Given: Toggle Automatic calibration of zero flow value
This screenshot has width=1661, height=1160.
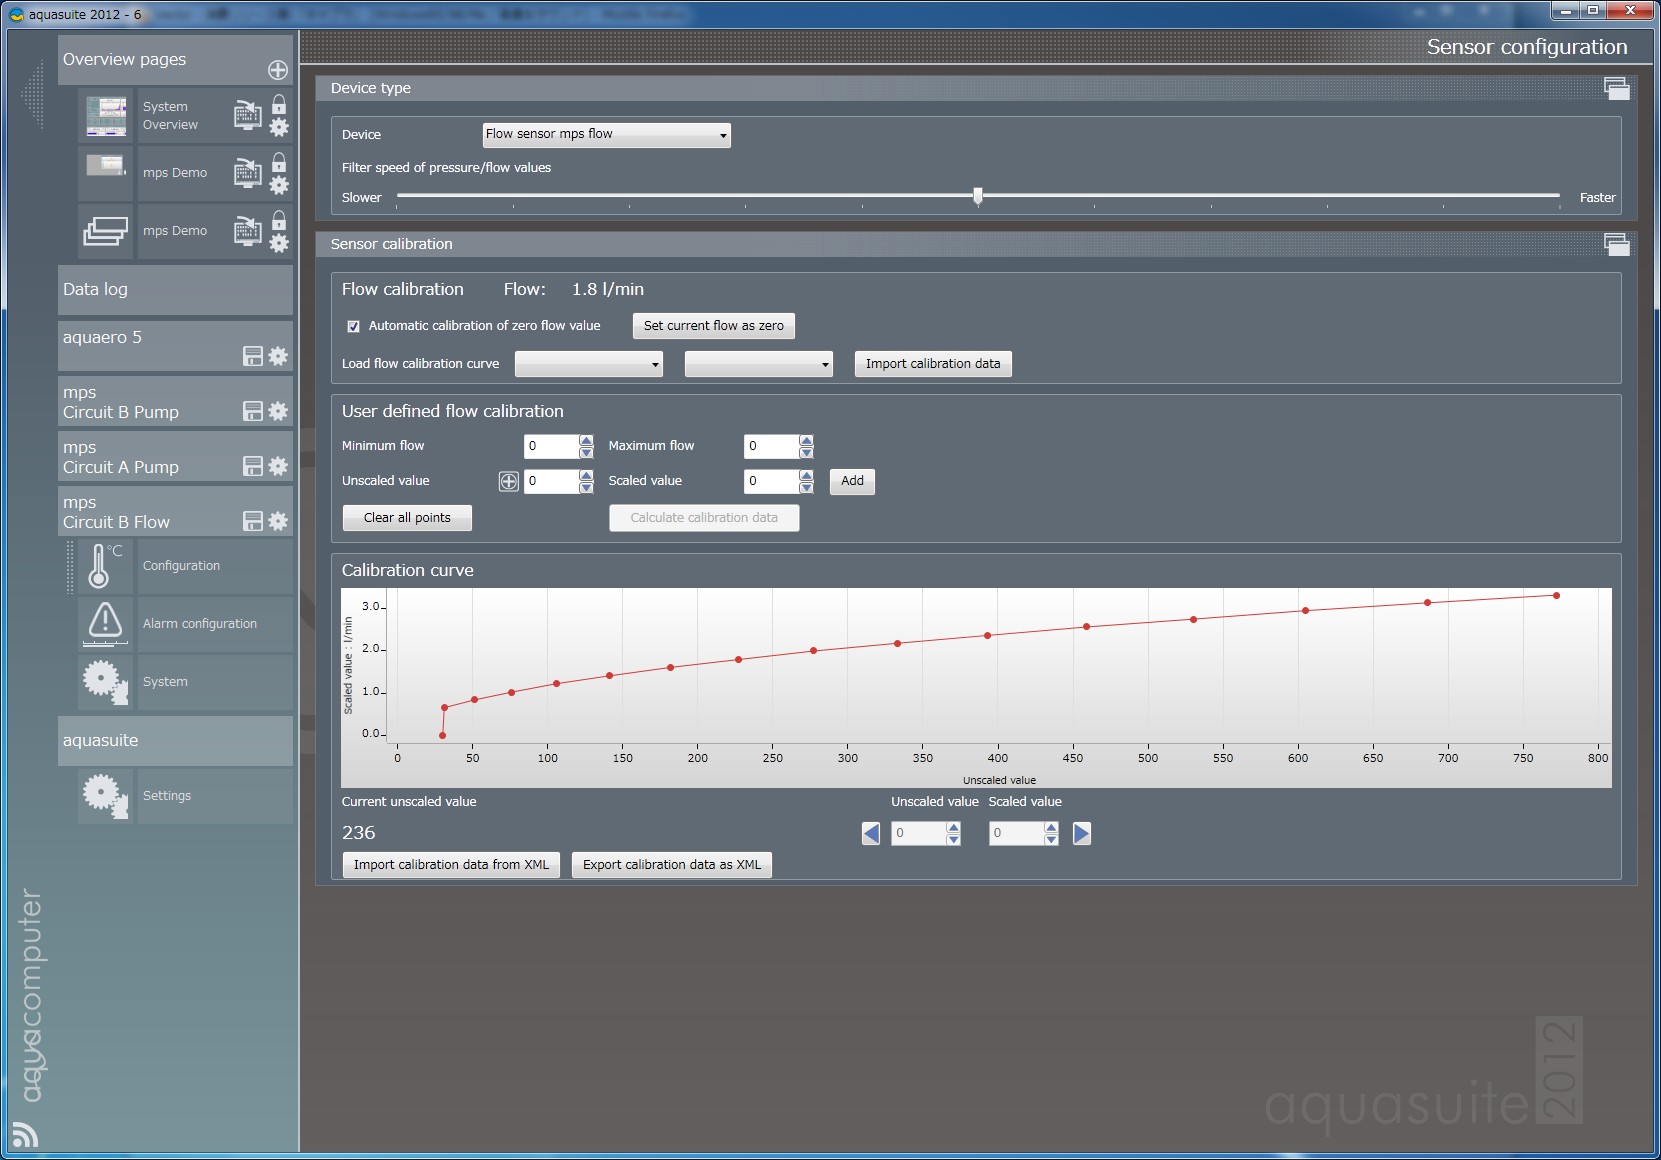Looking at the screenshot, I should [x=353, y=326].
